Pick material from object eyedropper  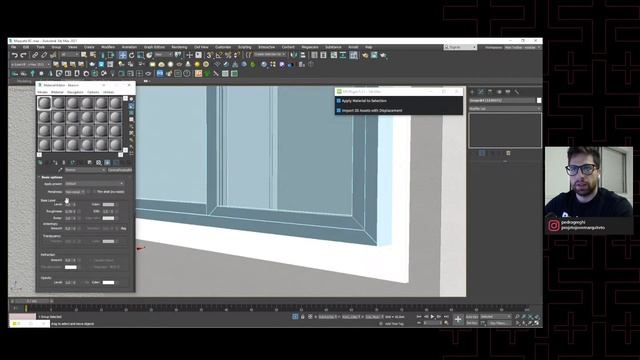coord(60,170)
